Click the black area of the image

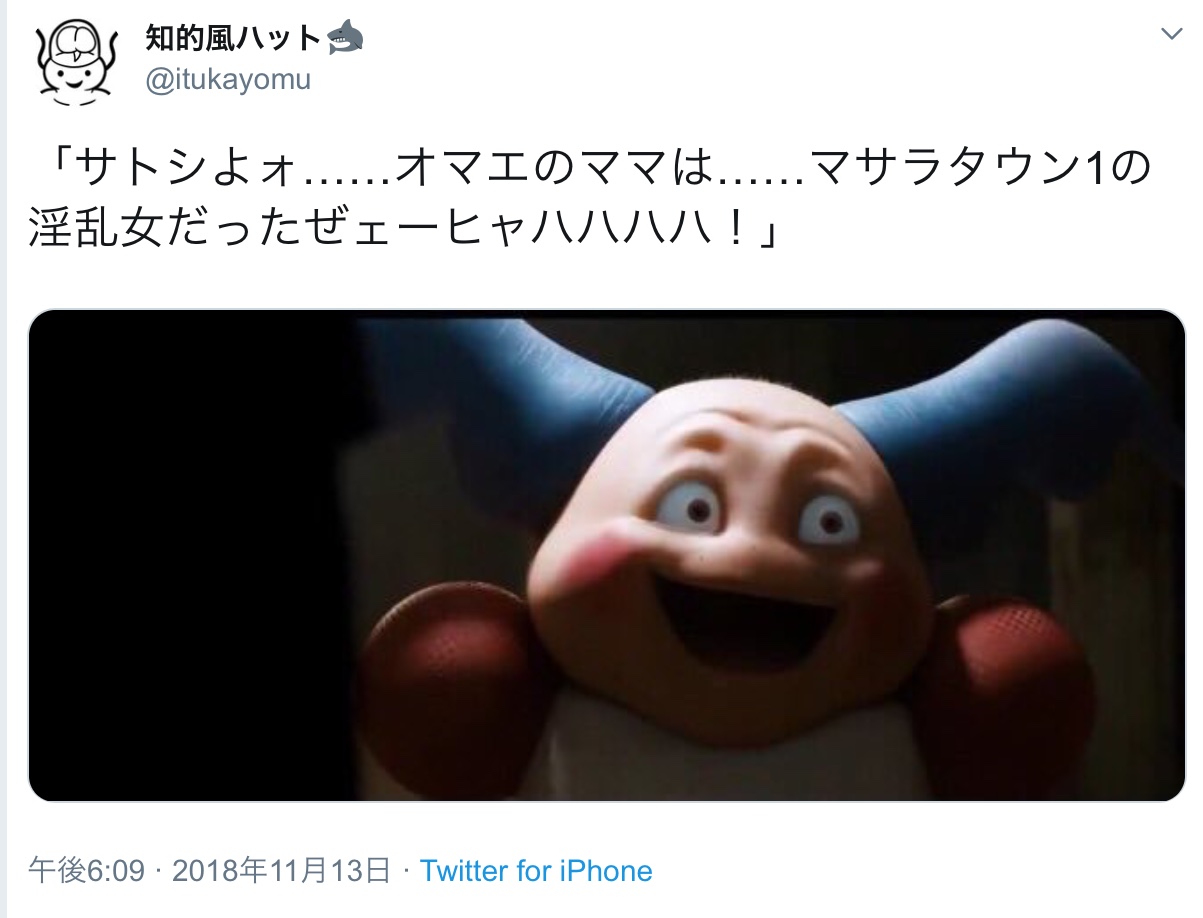(190, 556)
